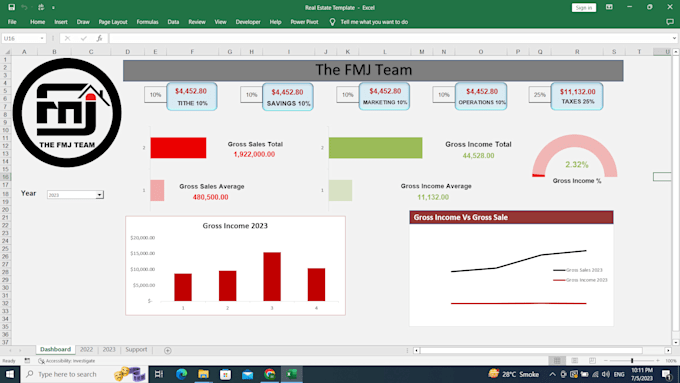The image size is (680, 383).
Task: Open Customize Quick Access Toolbar arrow
Action: (x=53, y=8)
